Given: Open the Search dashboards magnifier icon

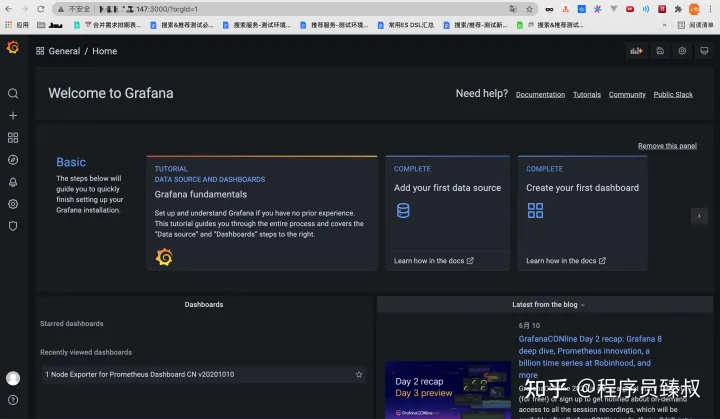Looking at the screenshot, I should click(13, 94).
